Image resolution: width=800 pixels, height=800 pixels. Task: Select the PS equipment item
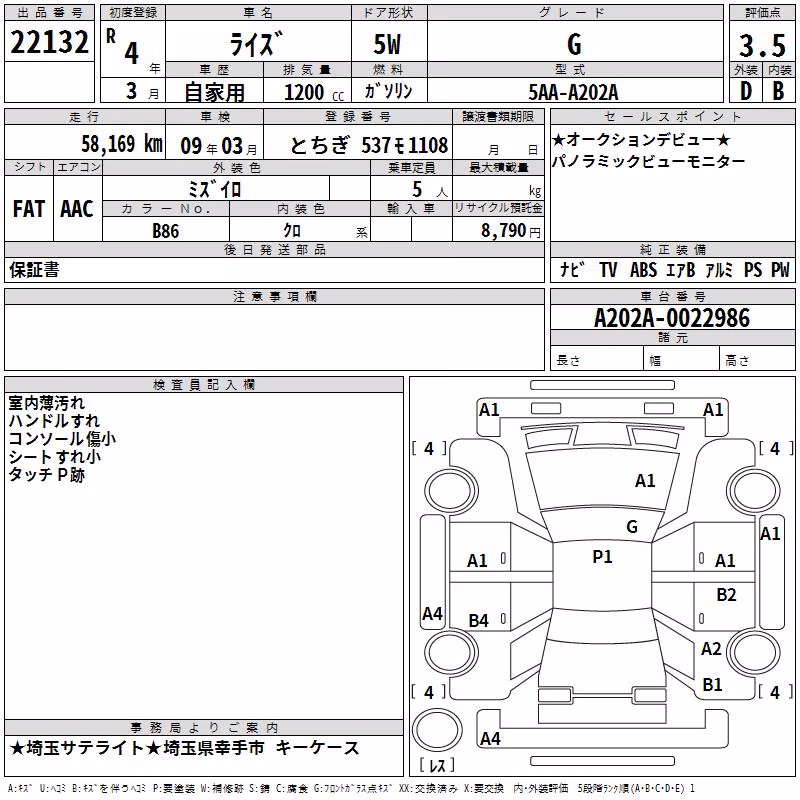[x=753, y=269]
